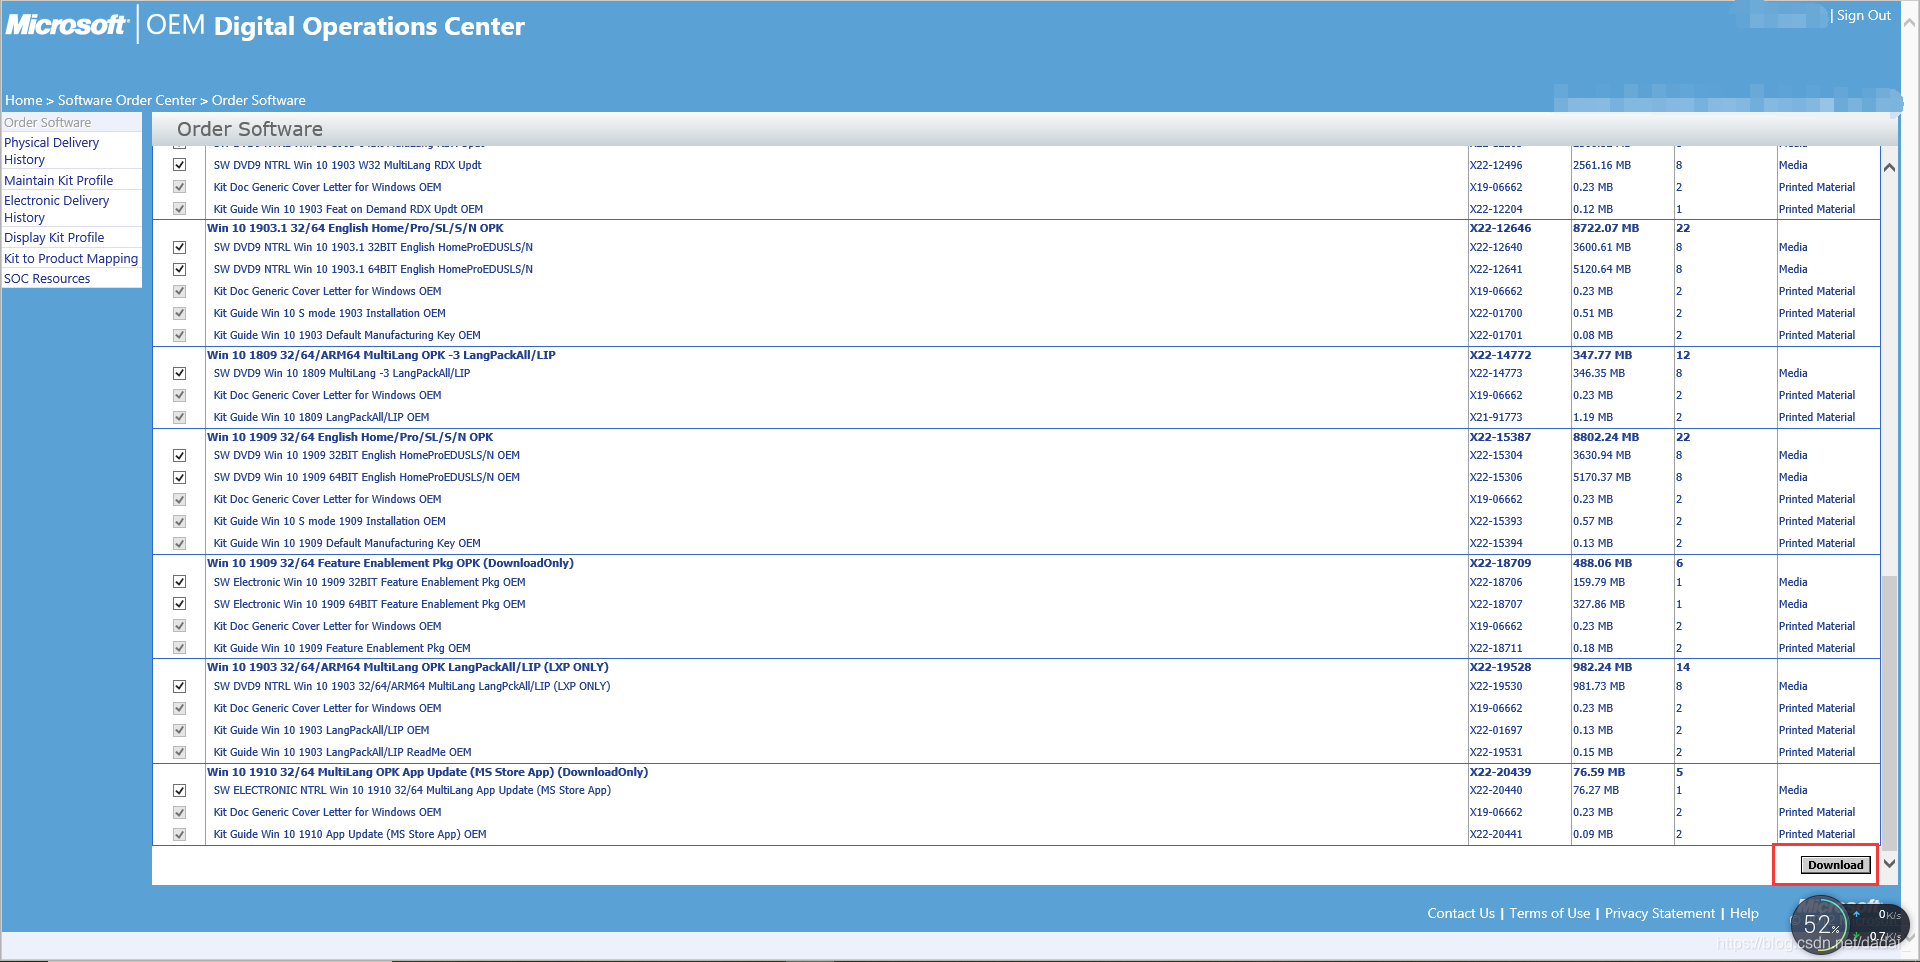Image resolution: width=1920 pixels, height=962 pixels.
Task: Click size value 982.24 MB
Action: pyautogui.click(x=1602, y=667)
